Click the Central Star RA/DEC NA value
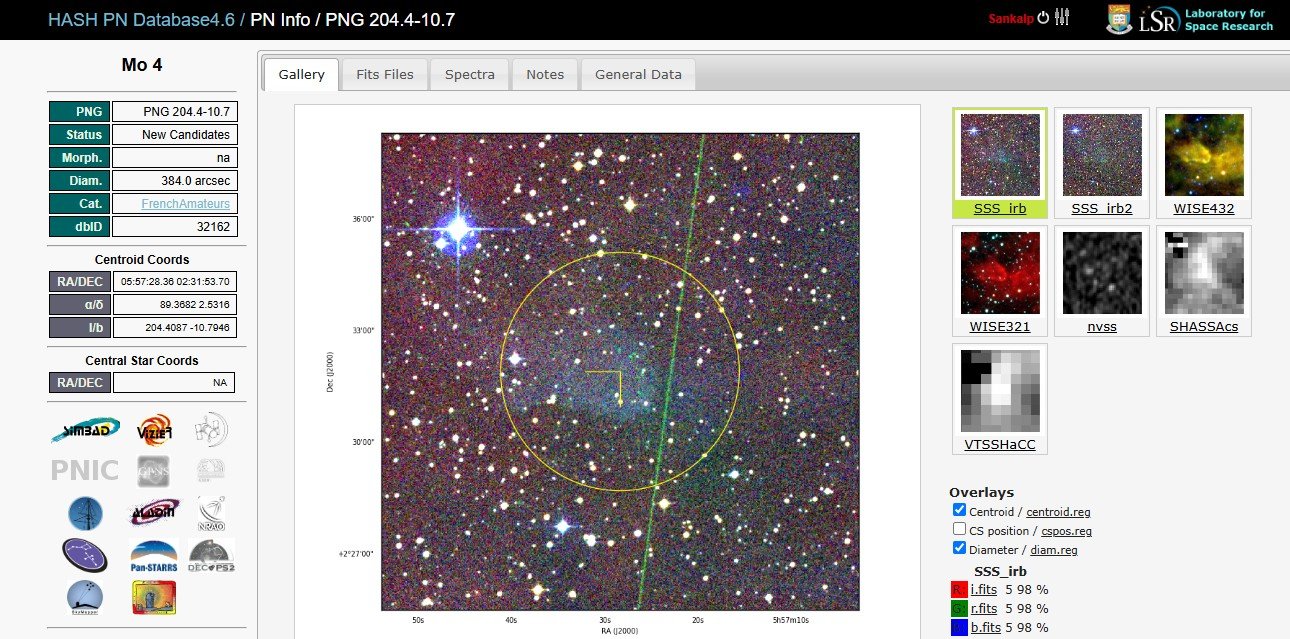This screenshot has width=1290, height=639. pyautogui.click(x=174, y=382)
